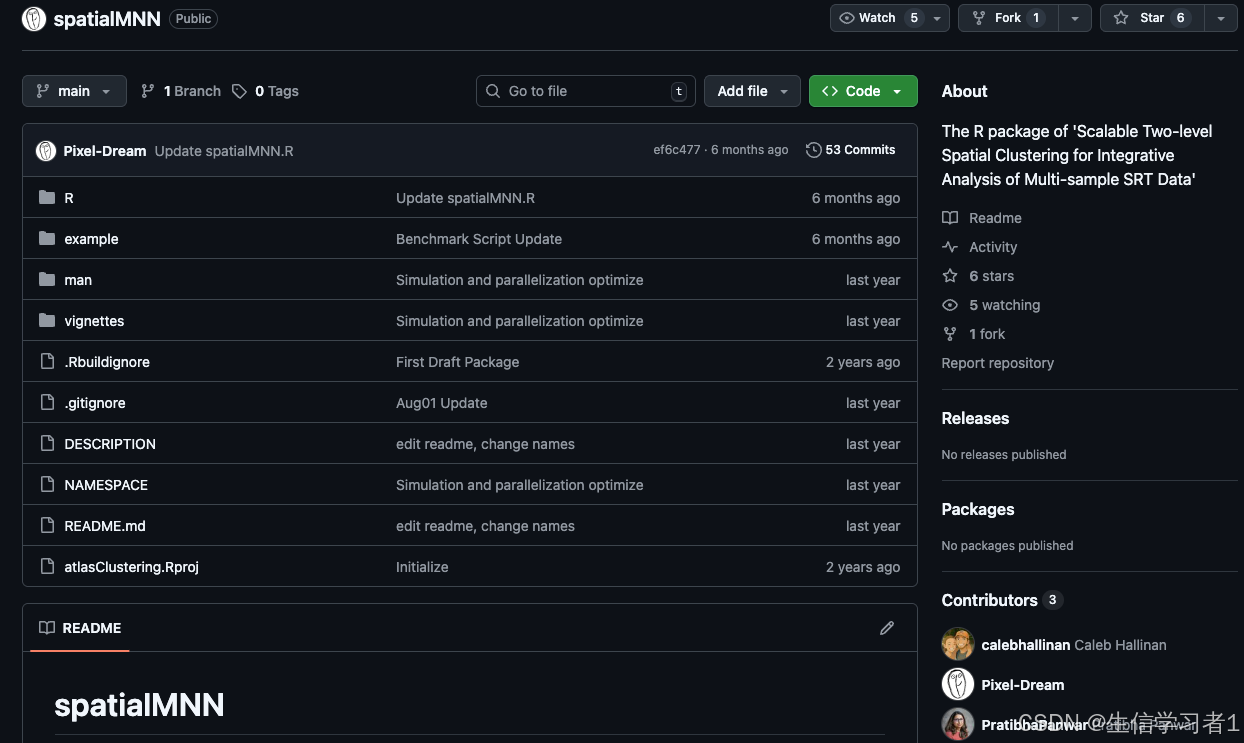Click the star icon beside 6 stars
This screenshot has width=1244, height=743.
pos(950,276)
